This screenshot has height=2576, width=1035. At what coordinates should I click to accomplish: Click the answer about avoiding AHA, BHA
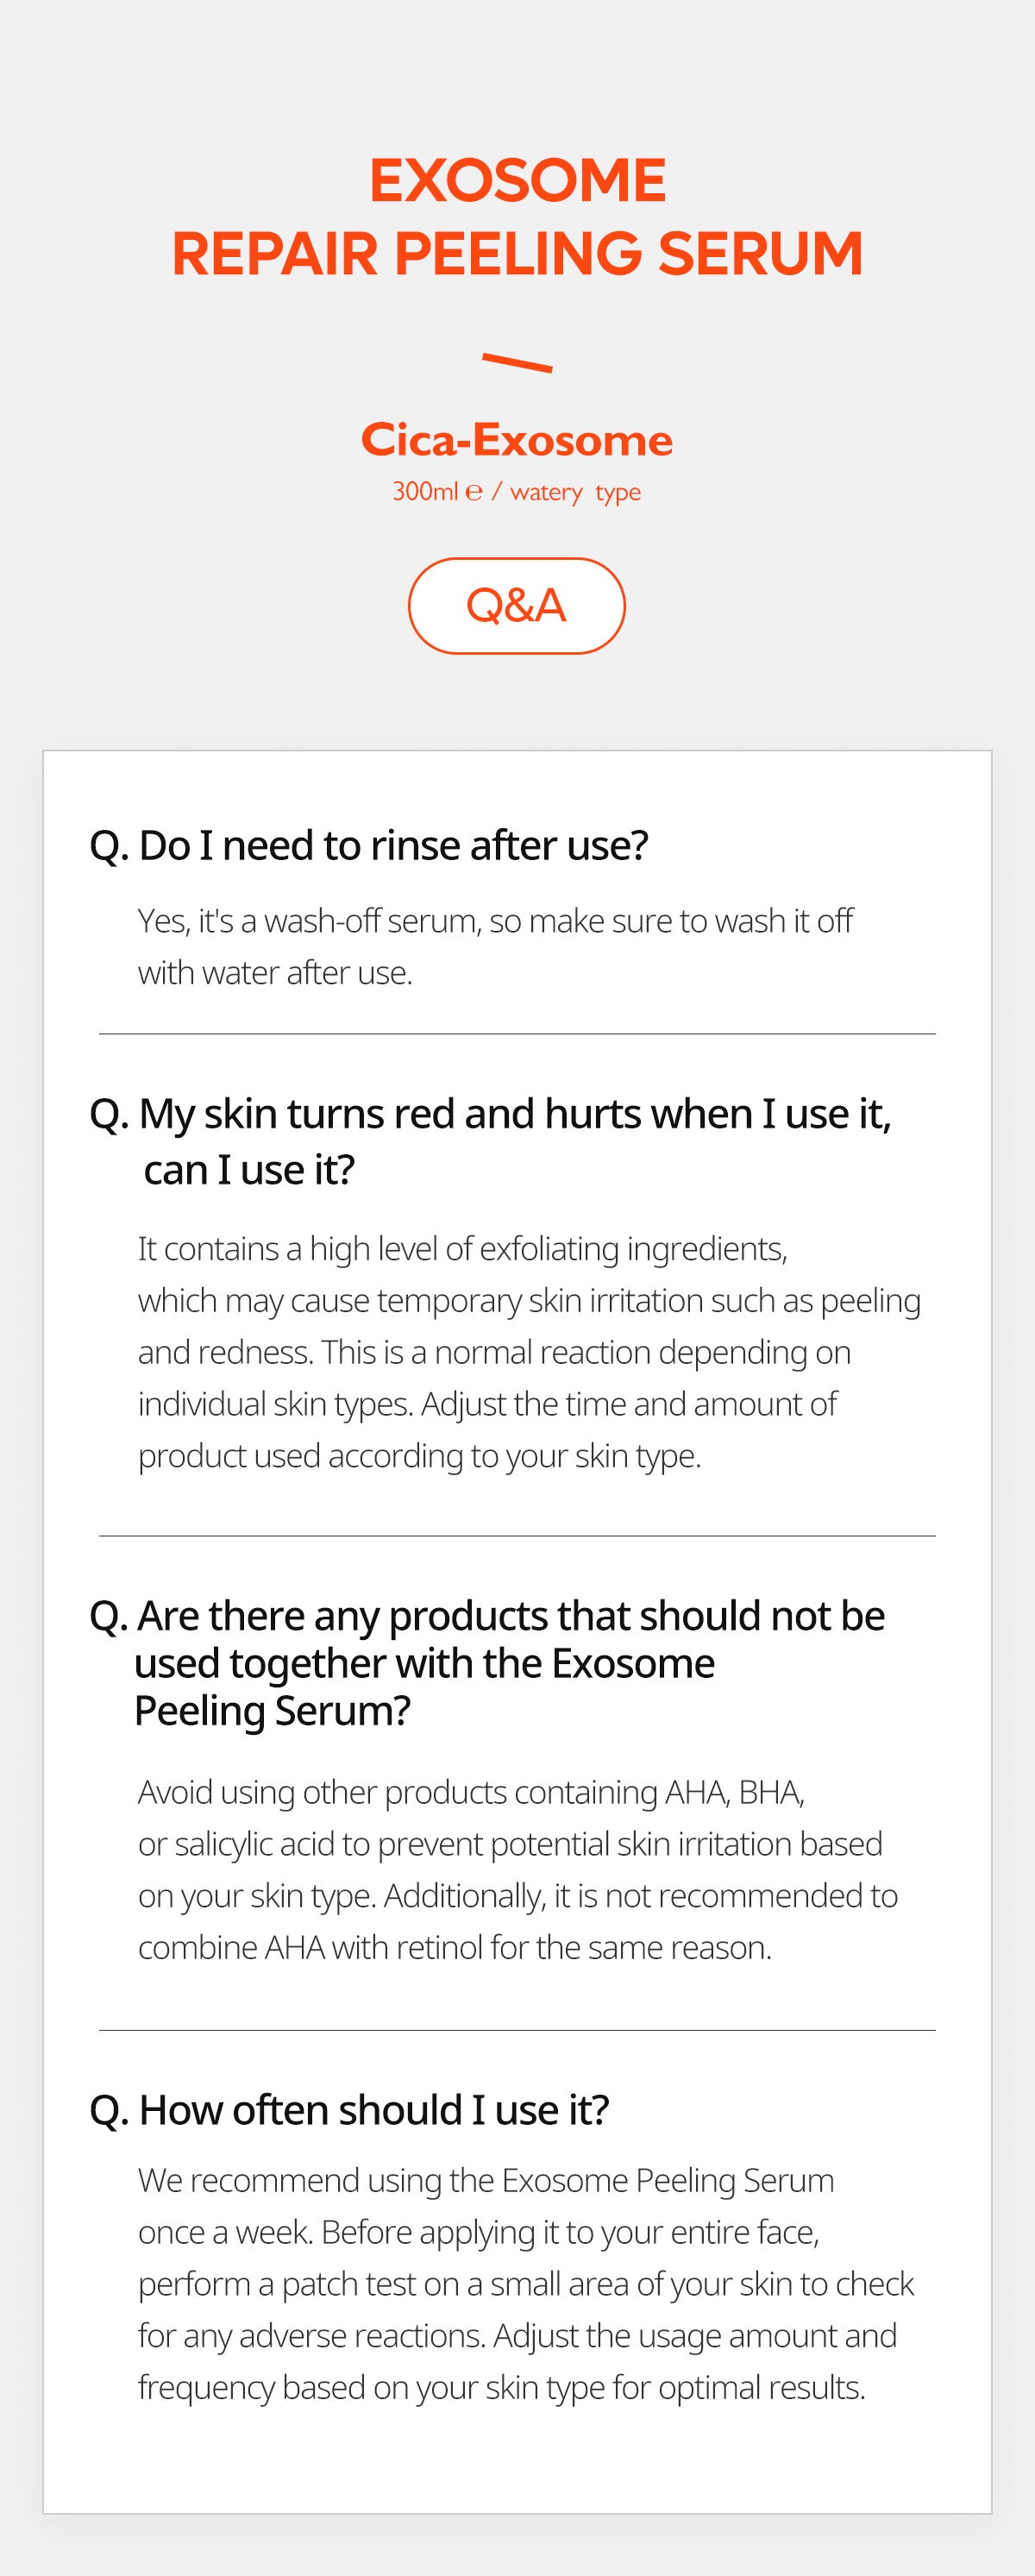pyautogui.click(x=517, y=1869)
